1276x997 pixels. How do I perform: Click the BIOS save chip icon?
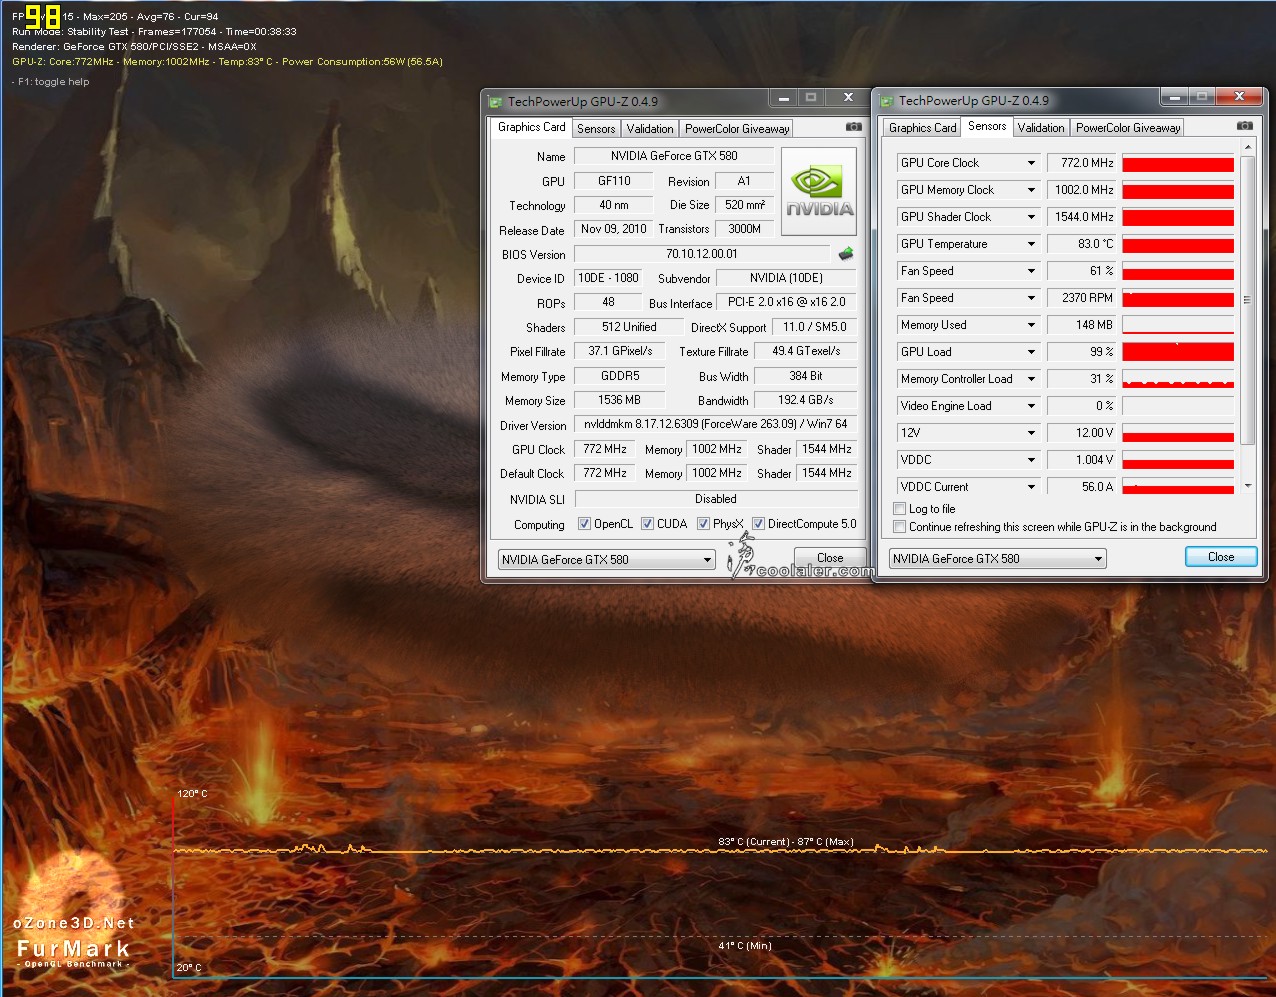[846, 254]
